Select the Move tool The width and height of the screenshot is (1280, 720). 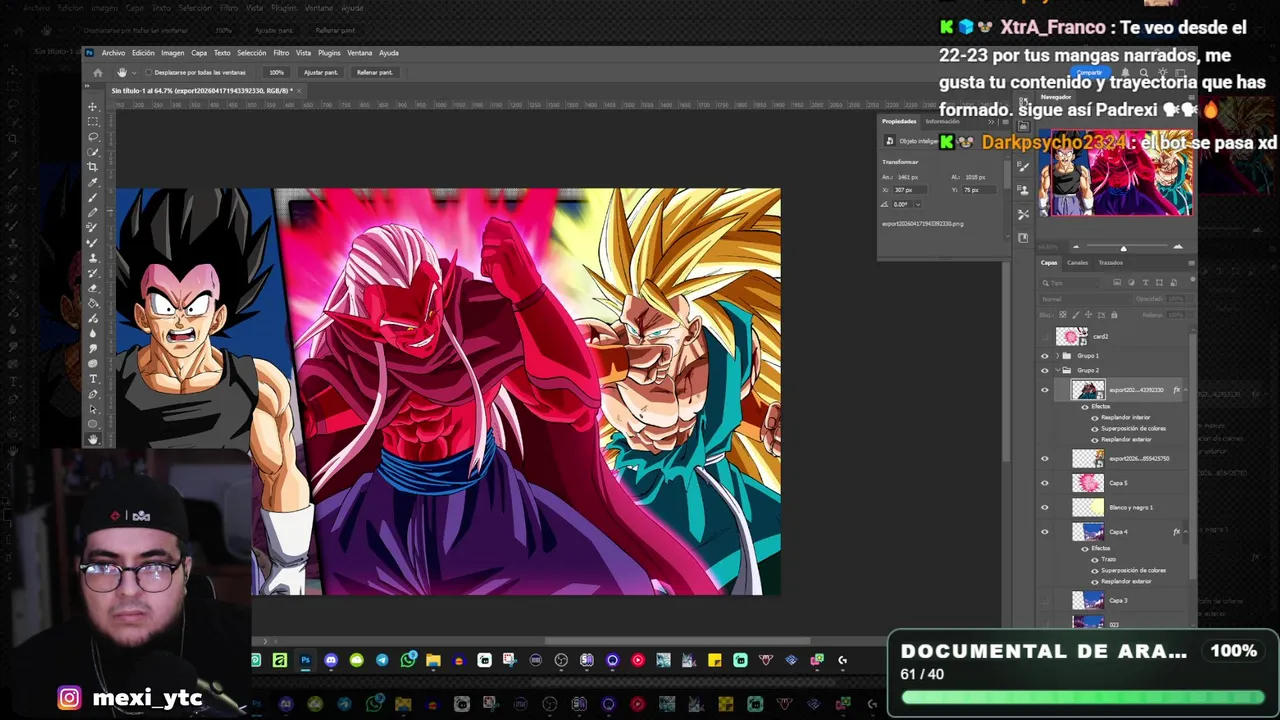pyautogui.click(x=93, y=106)
